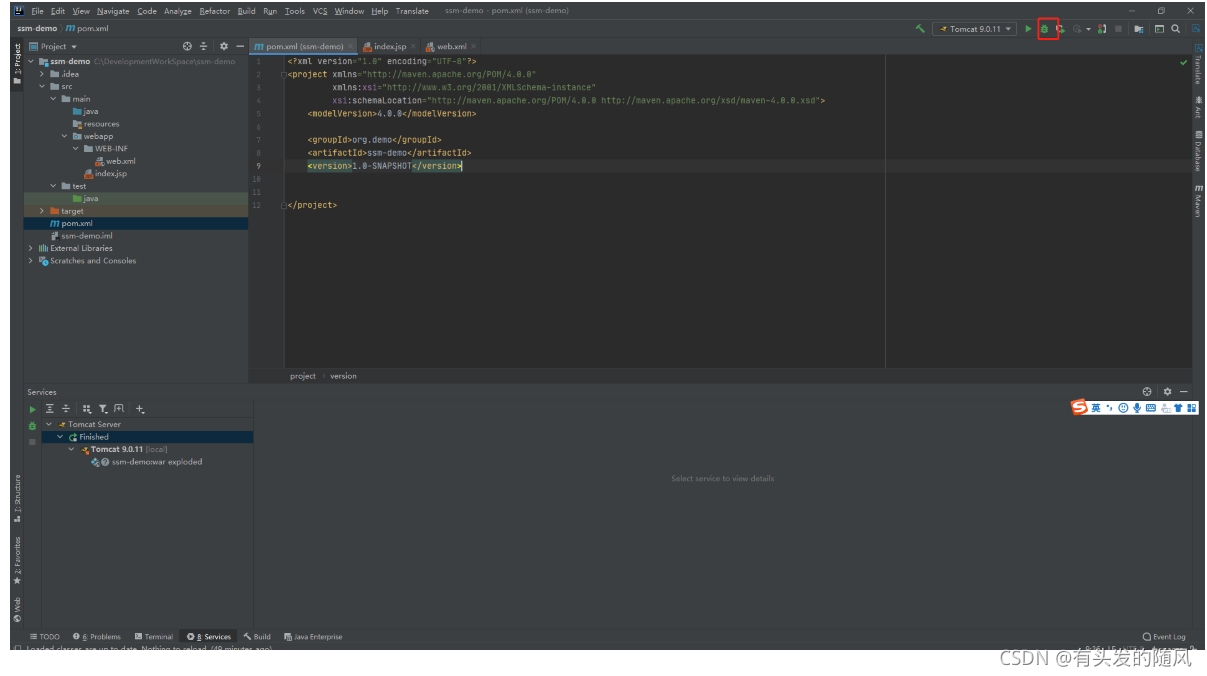Open the File menu
Viewport: 1207px width, 676px height.
pyautogui.click(x=37, y=11)
